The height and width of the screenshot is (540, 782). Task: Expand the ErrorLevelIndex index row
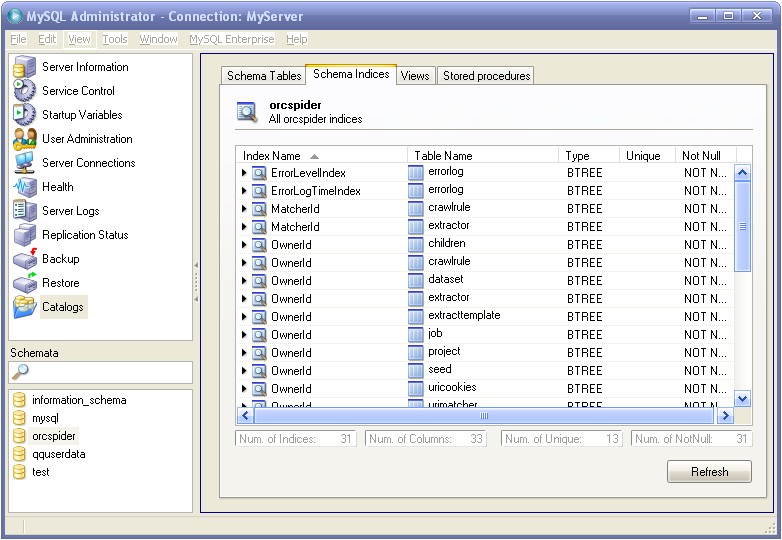pos(244,173)
